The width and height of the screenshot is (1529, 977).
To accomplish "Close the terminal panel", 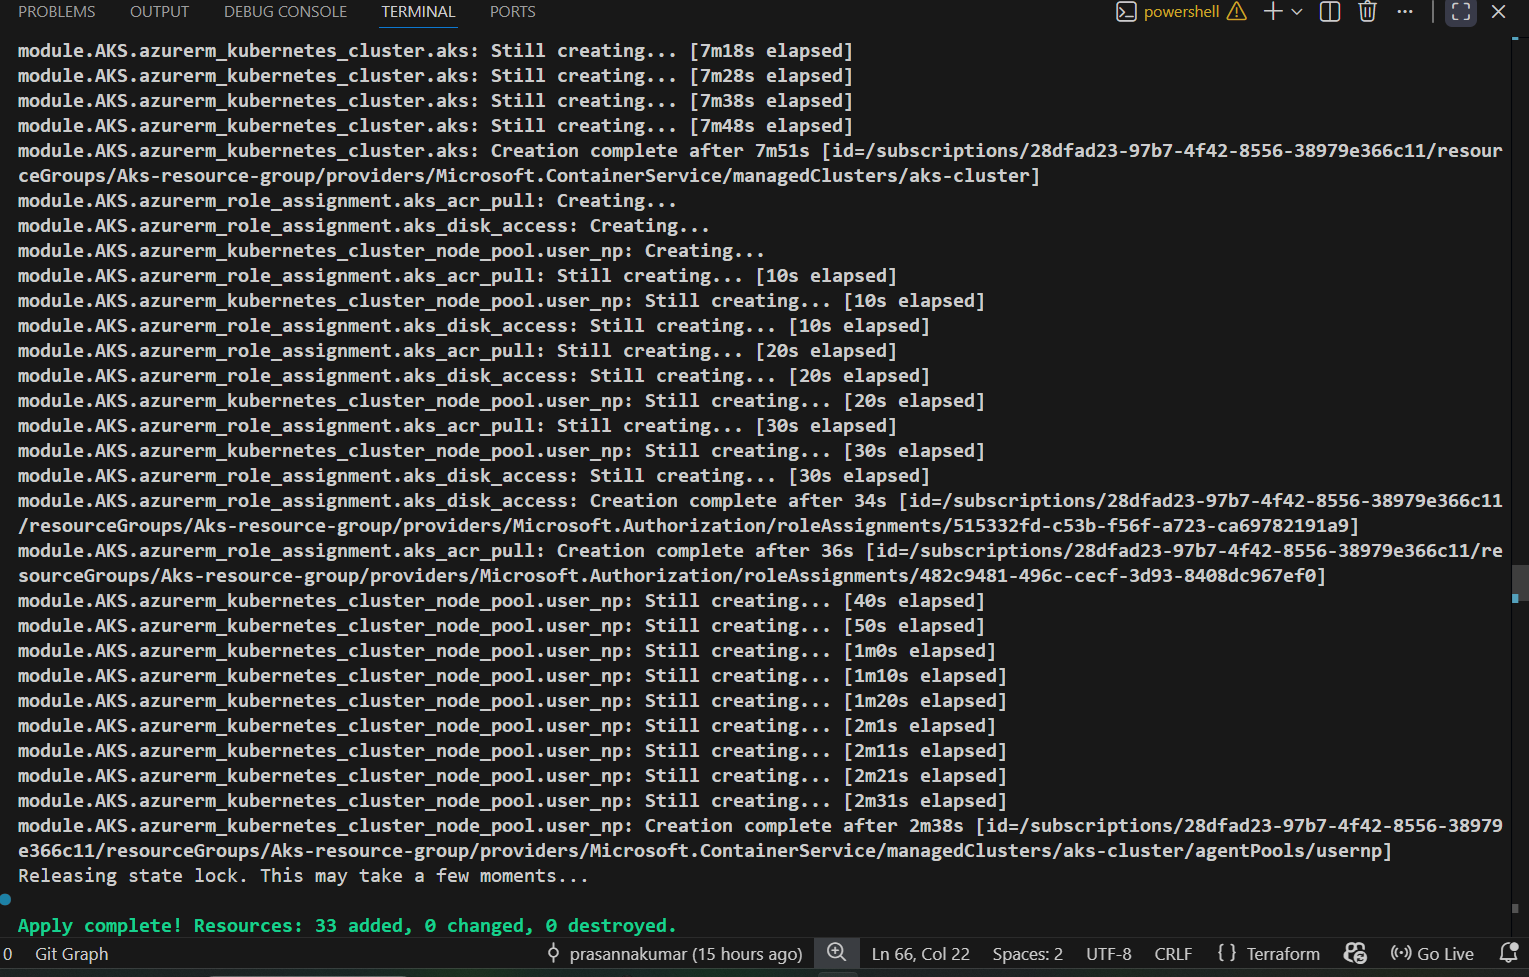I will (1498, 12).
